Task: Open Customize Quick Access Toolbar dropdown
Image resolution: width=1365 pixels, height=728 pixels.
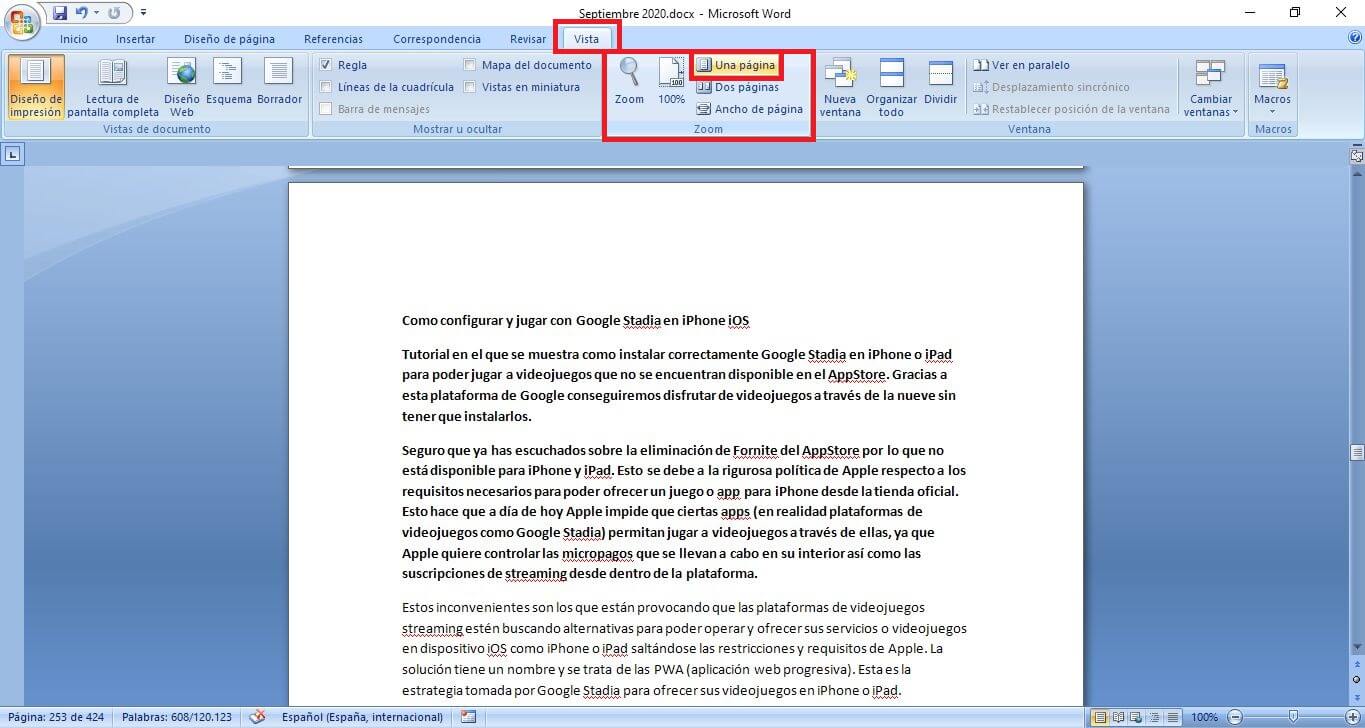Action: [143, 13]
